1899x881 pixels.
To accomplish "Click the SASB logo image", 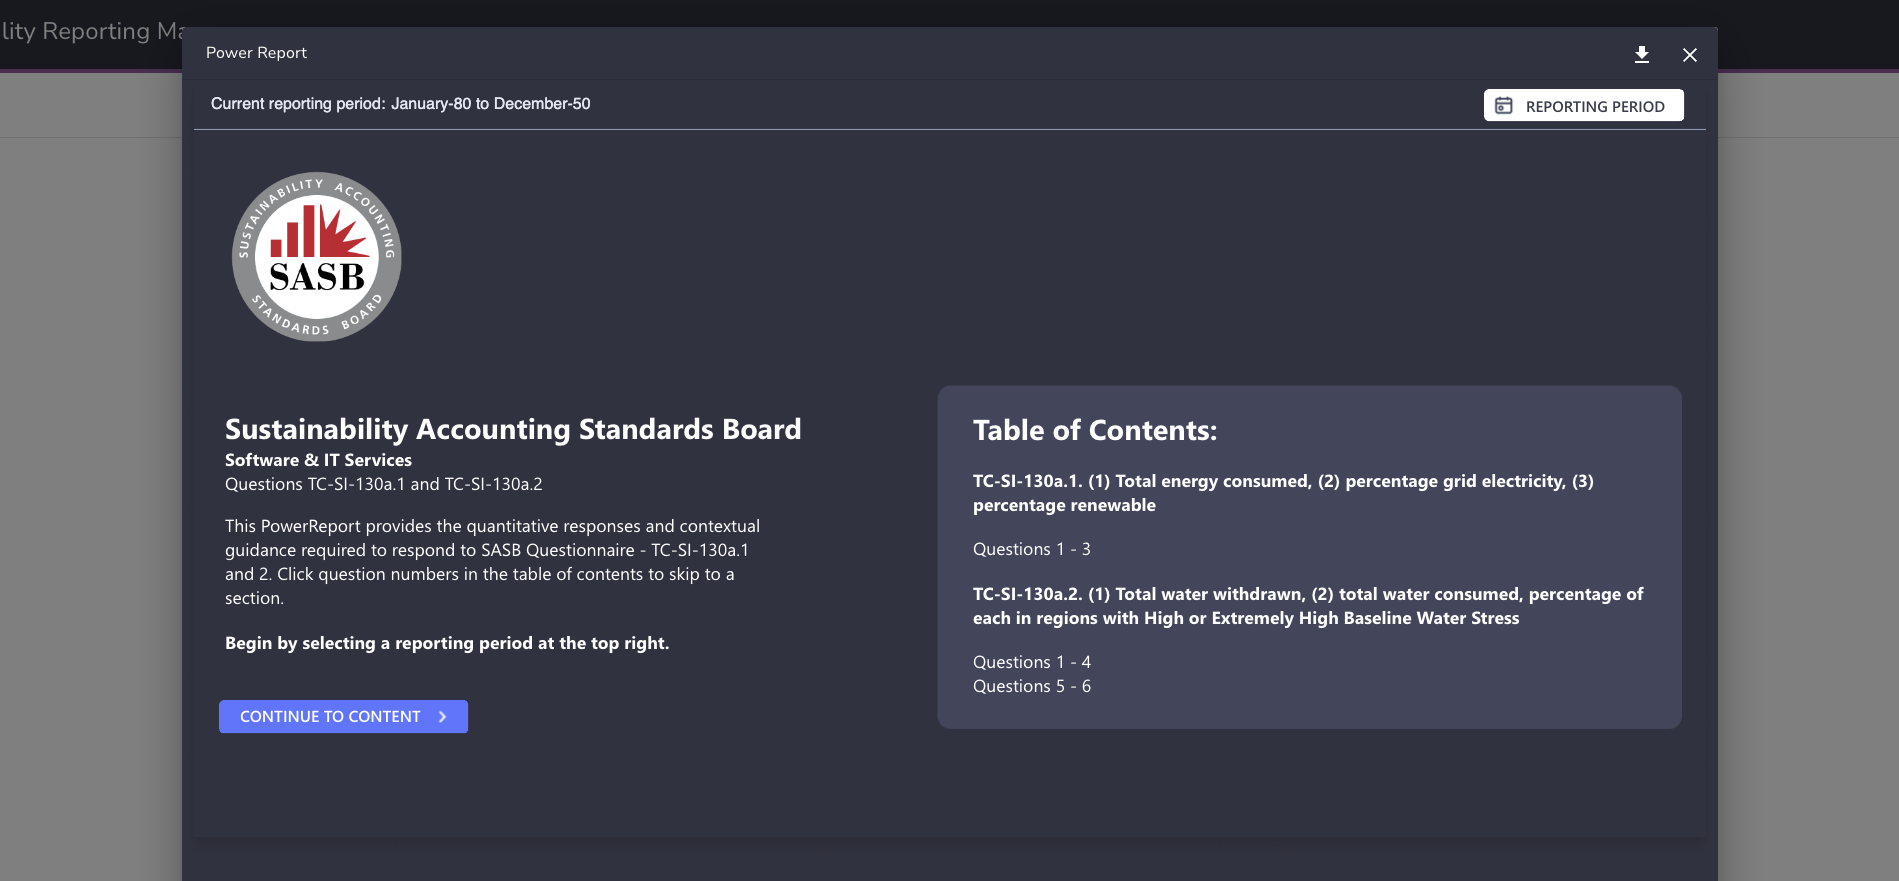I will tap(316, 257).
